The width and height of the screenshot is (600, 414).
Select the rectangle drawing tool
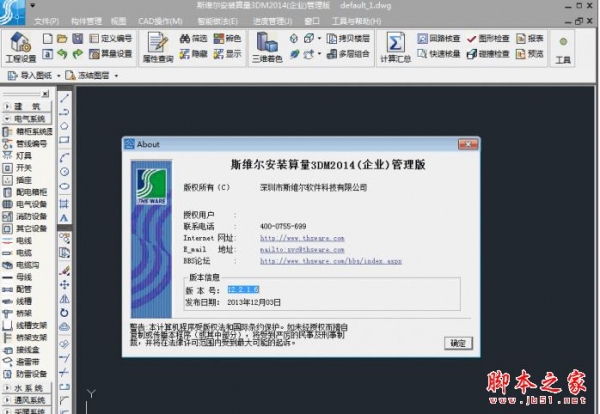[64, 140]
